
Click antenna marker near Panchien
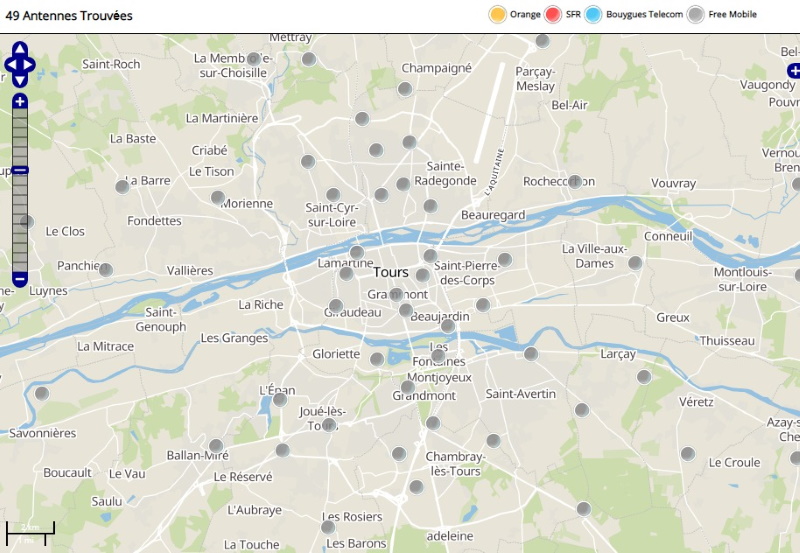[x=105, y=268]
